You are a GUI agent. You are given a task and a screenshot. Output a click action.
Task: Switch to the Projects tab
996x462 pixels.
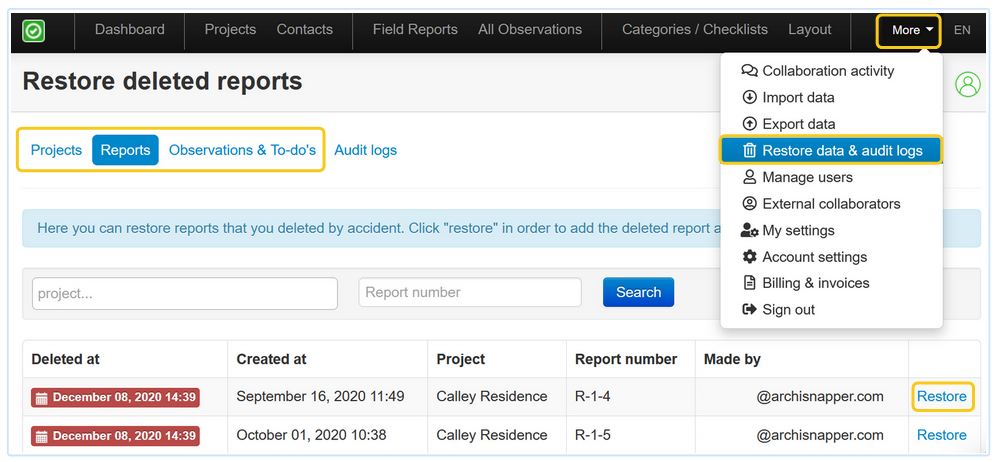[x=56, y=150]
